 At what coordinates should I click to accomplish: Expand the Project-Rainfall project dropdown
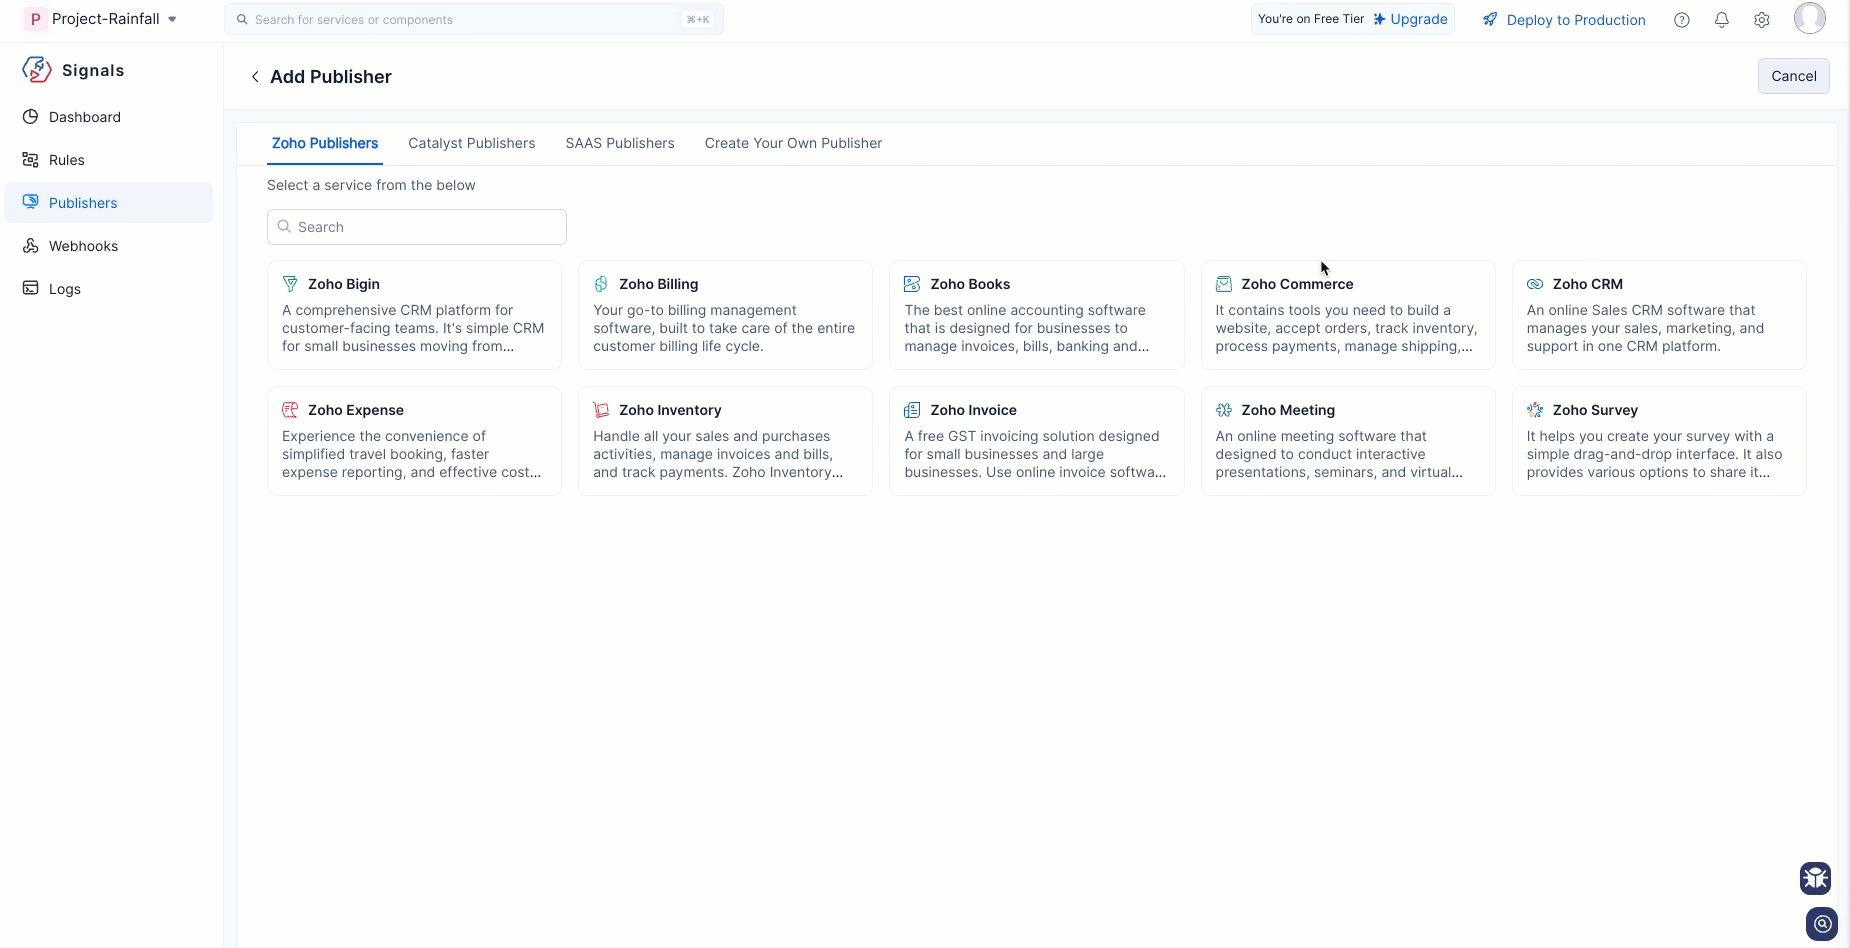point(172,19)
